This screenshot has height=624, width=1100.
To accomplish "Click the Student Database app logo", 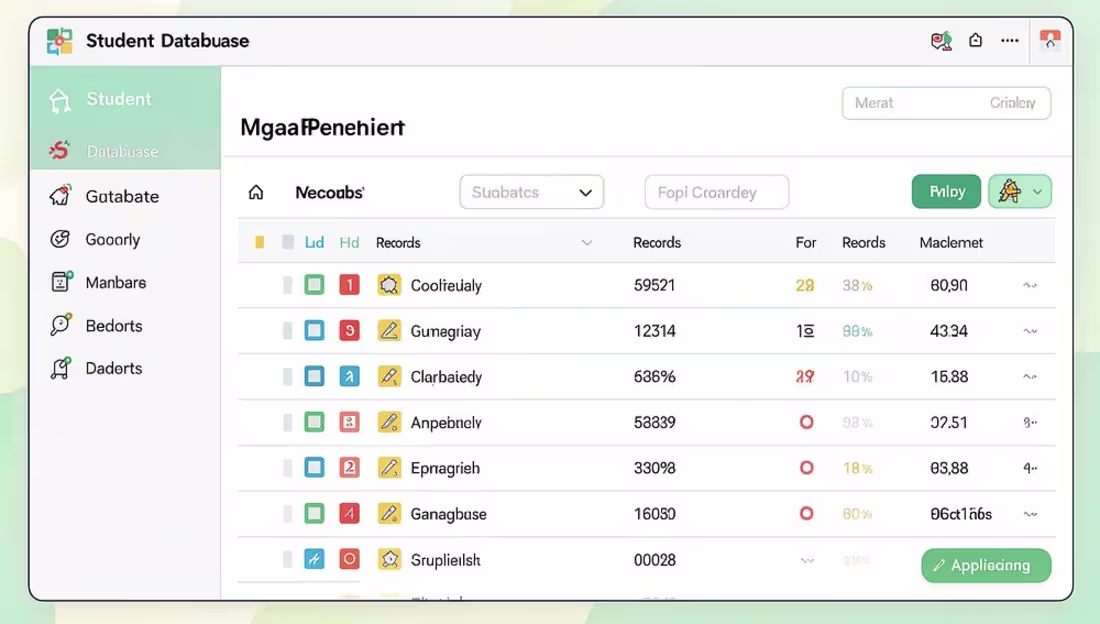I will (60, 41).
